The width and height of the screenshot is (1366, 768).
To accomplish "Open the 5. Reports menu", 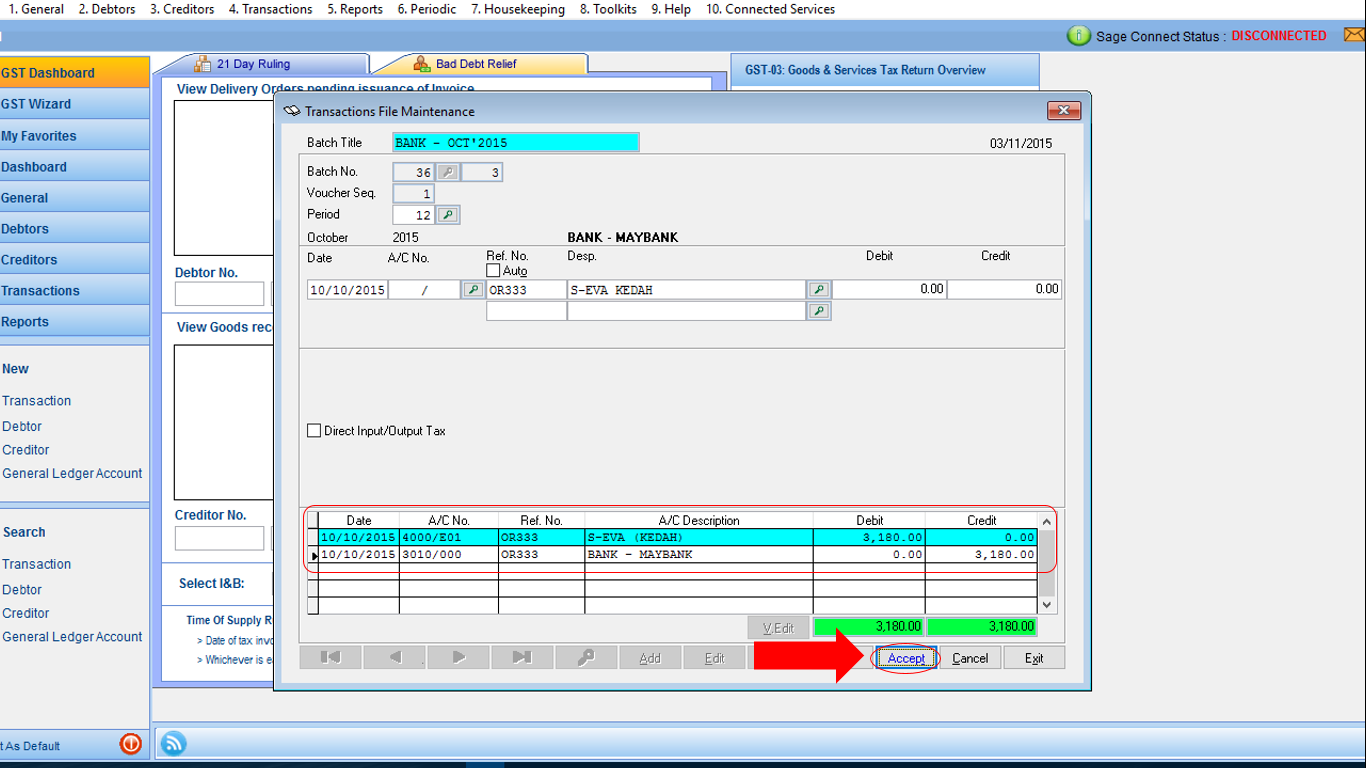I will point(355,9).
